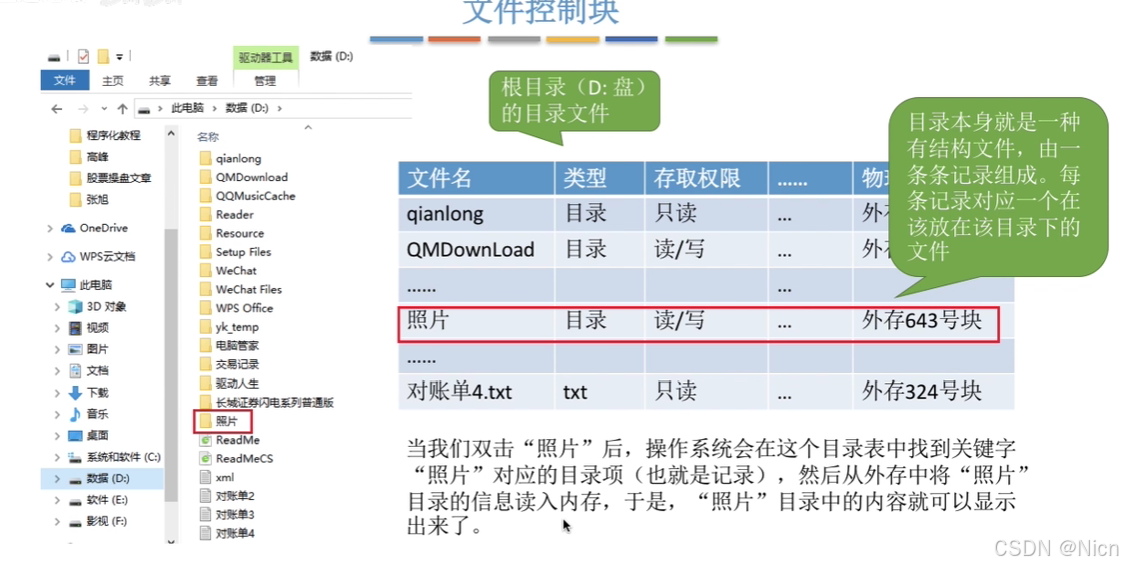Click the drive icon inside the address bar
Image resolution: width=1123 pixels, height=568 pixels.
tap(144, 109)
